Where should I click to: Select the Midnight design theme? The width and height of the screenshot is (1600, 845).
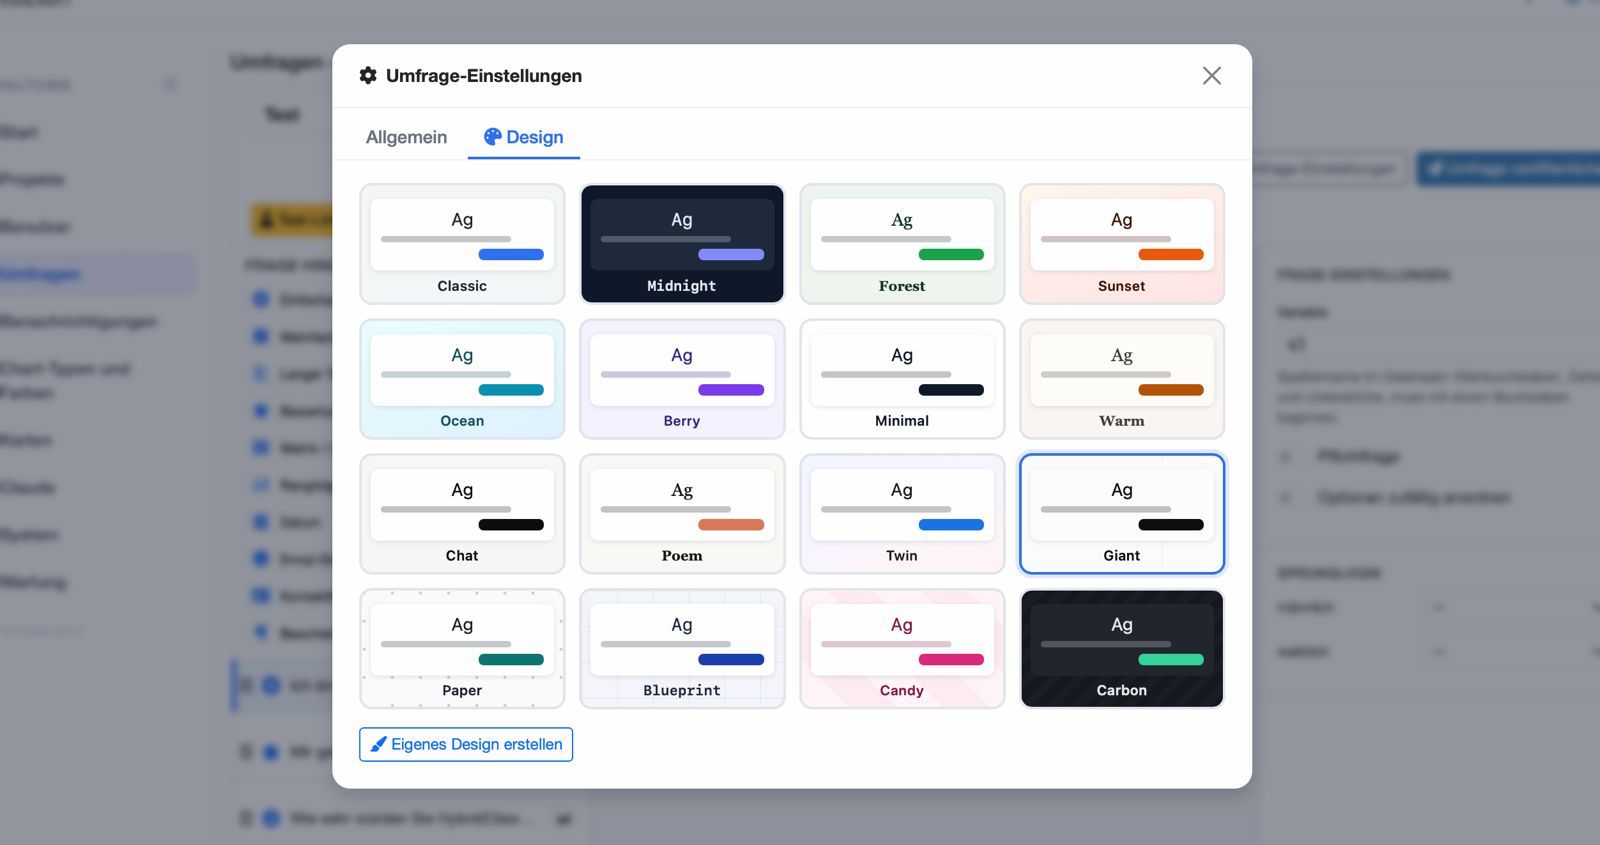tap(682, 244)
